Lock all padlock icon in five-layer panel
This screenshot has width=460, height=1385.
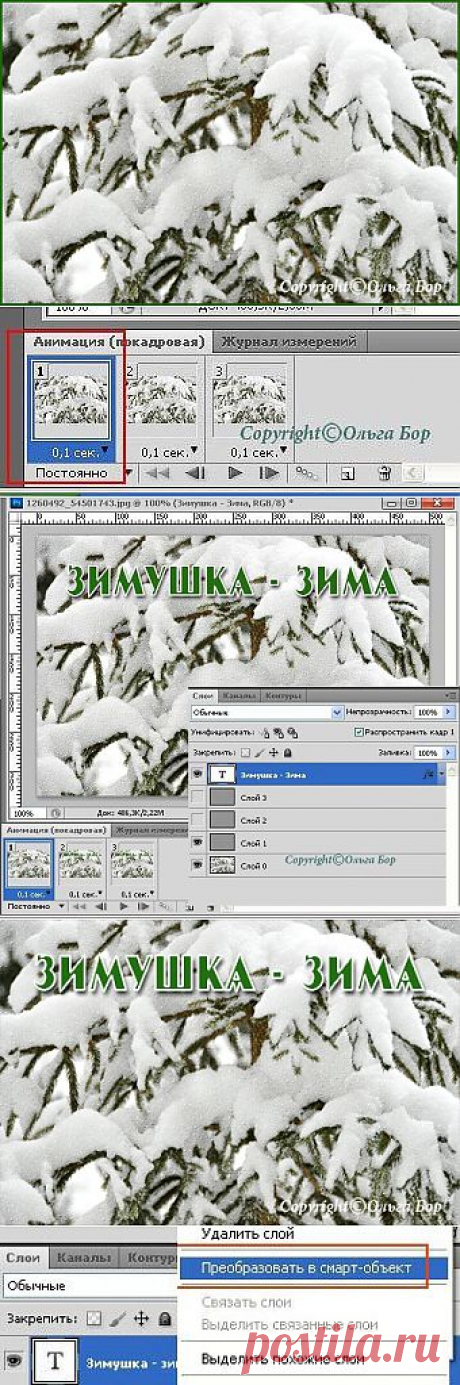pos(287,752)
